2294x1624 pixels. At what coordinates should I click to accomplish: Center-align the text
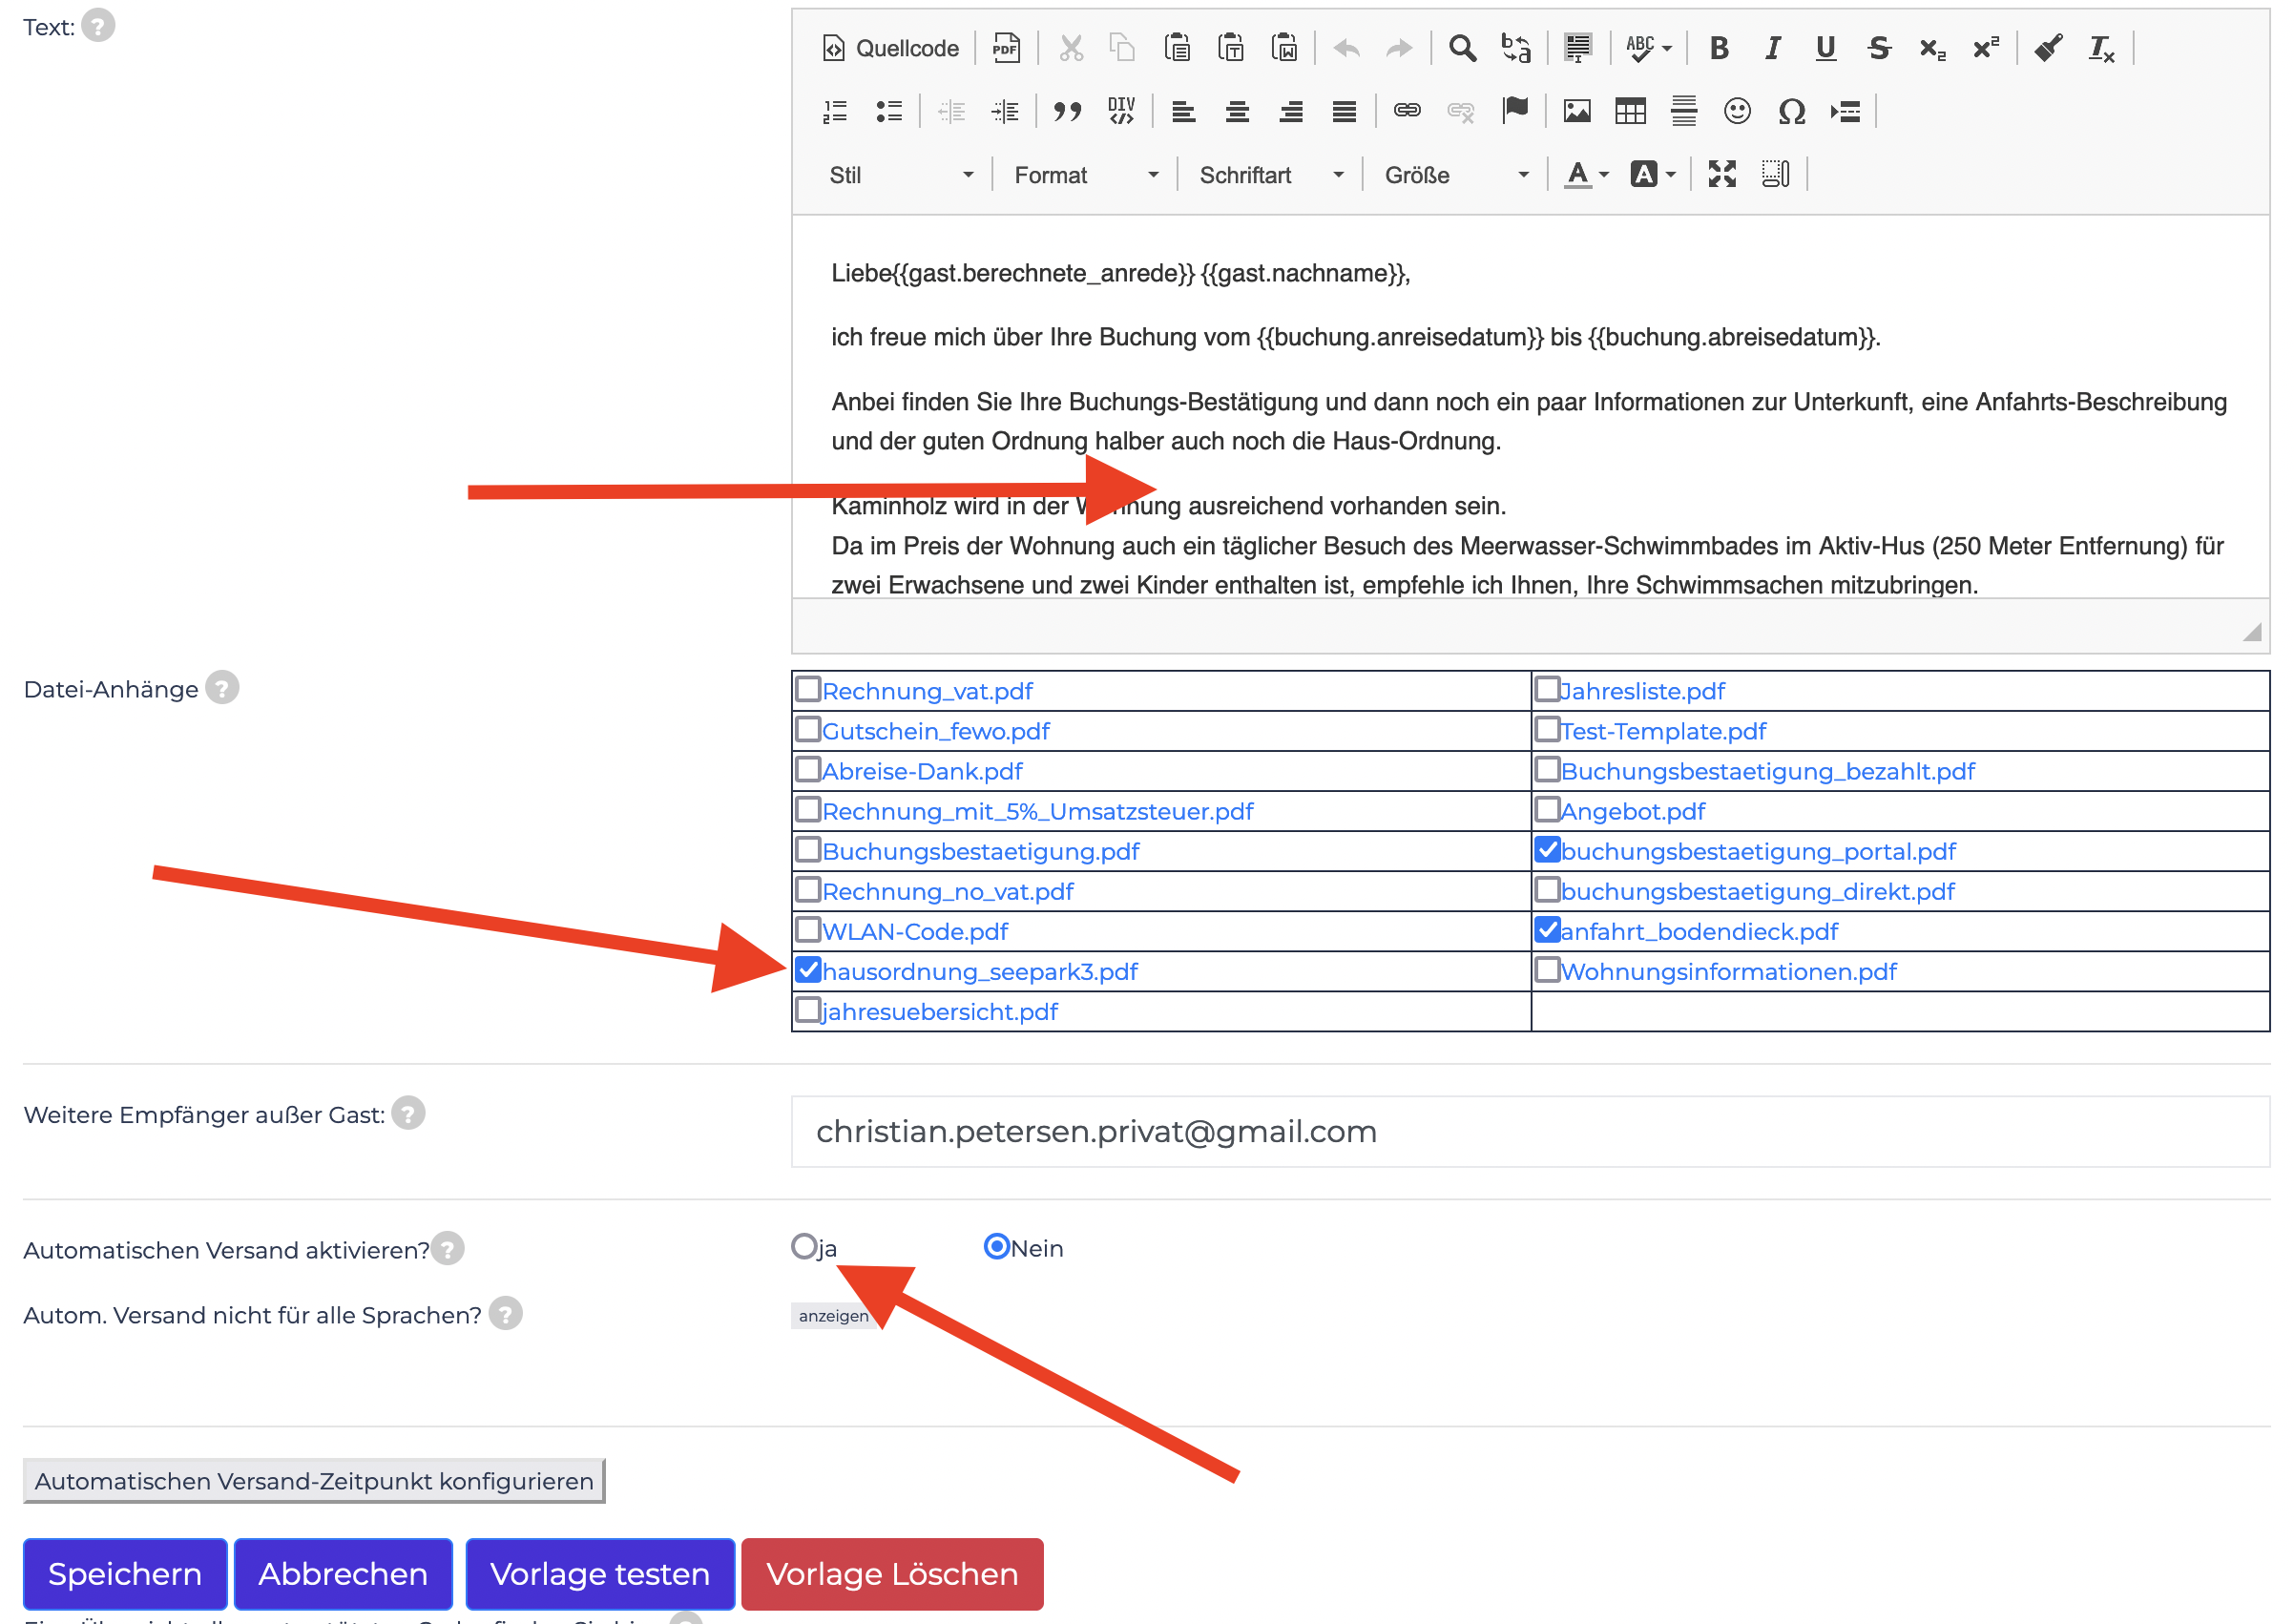point(1237,111)
